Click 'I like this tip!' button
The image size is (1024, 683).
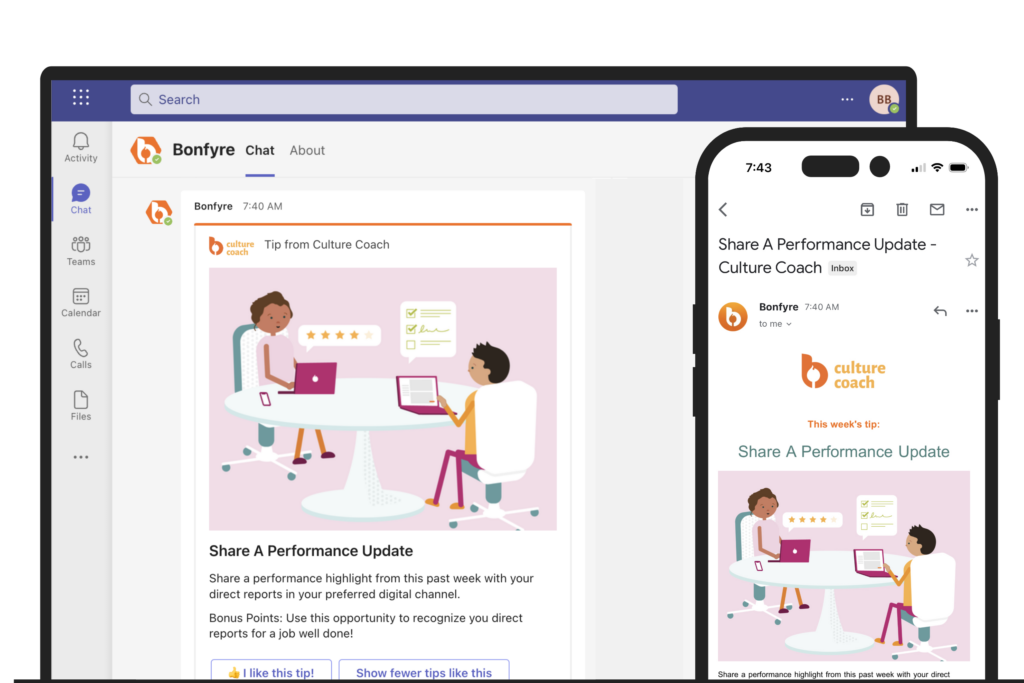pyautogui.click(x=271, y=672)
